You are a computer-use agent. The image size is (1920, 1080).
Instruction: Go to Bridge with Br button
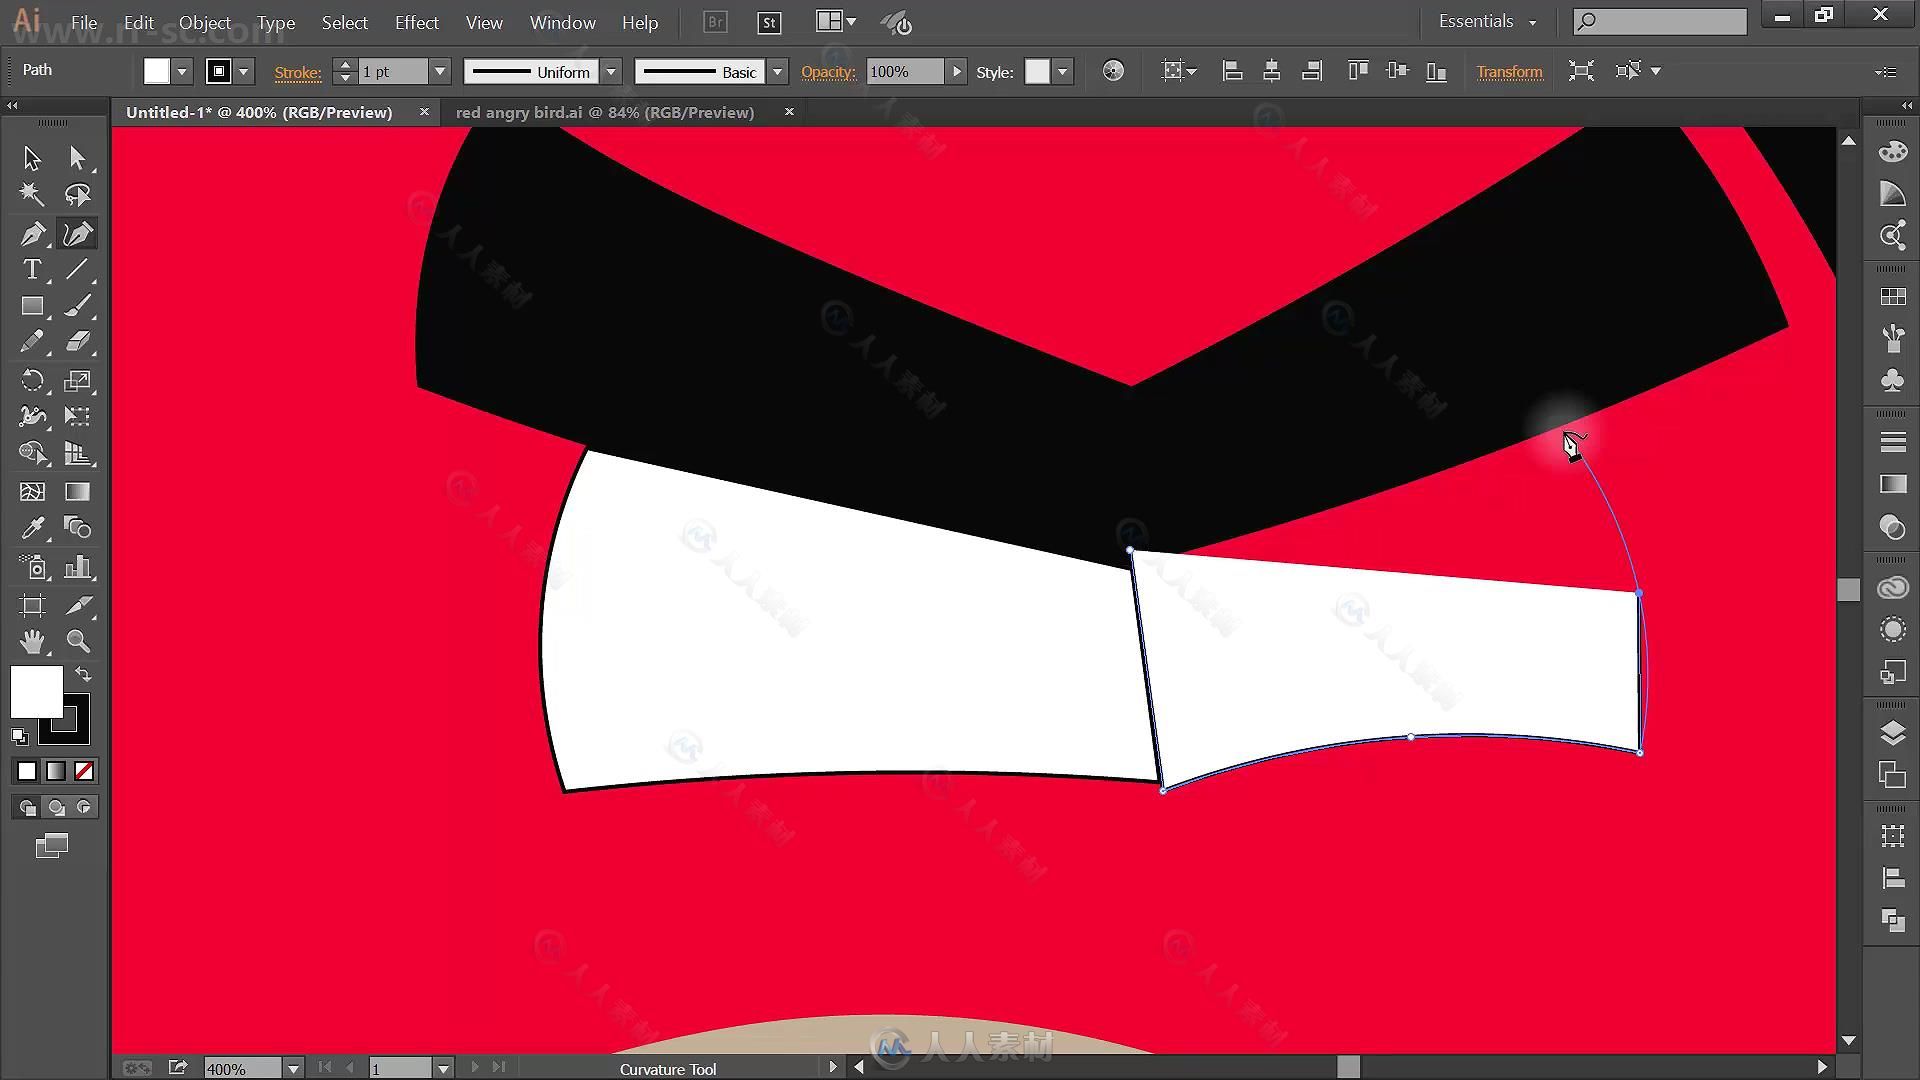[x=715, y=22]
